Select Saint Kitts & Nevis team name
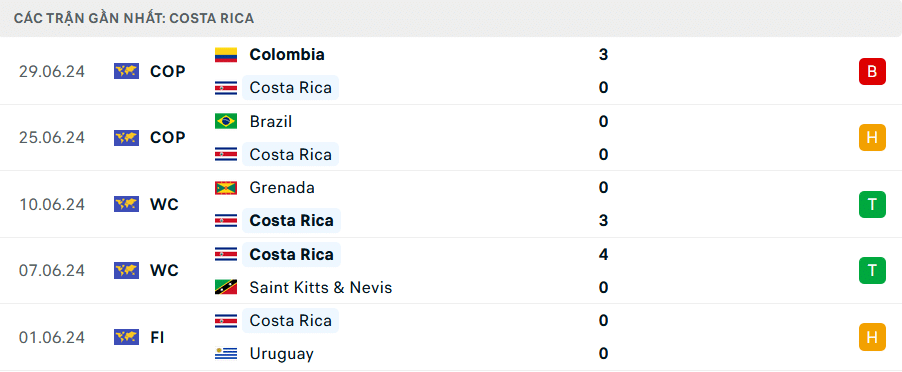The width and height of the screenshot is (902, 372). pos(321,287)
